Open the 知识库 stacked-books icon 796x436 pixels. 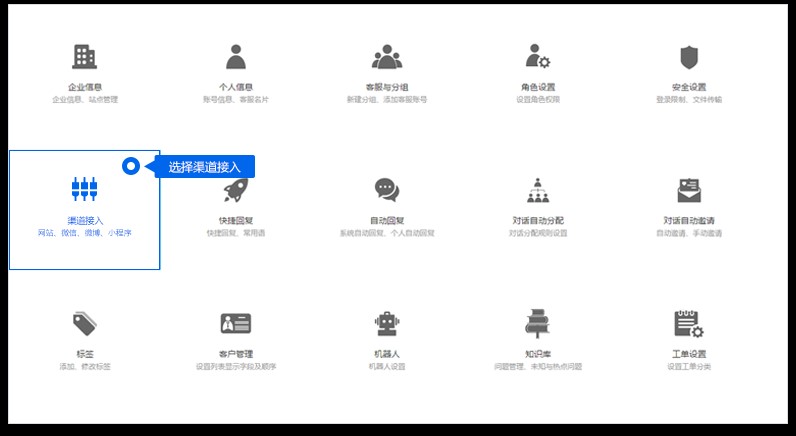[538, 324]
